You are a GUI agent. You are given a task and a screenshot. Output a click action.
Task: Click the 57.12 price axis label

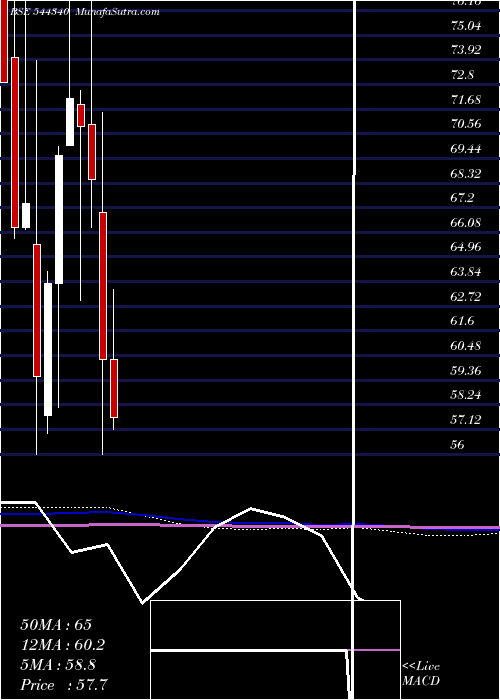pos(467,421)
